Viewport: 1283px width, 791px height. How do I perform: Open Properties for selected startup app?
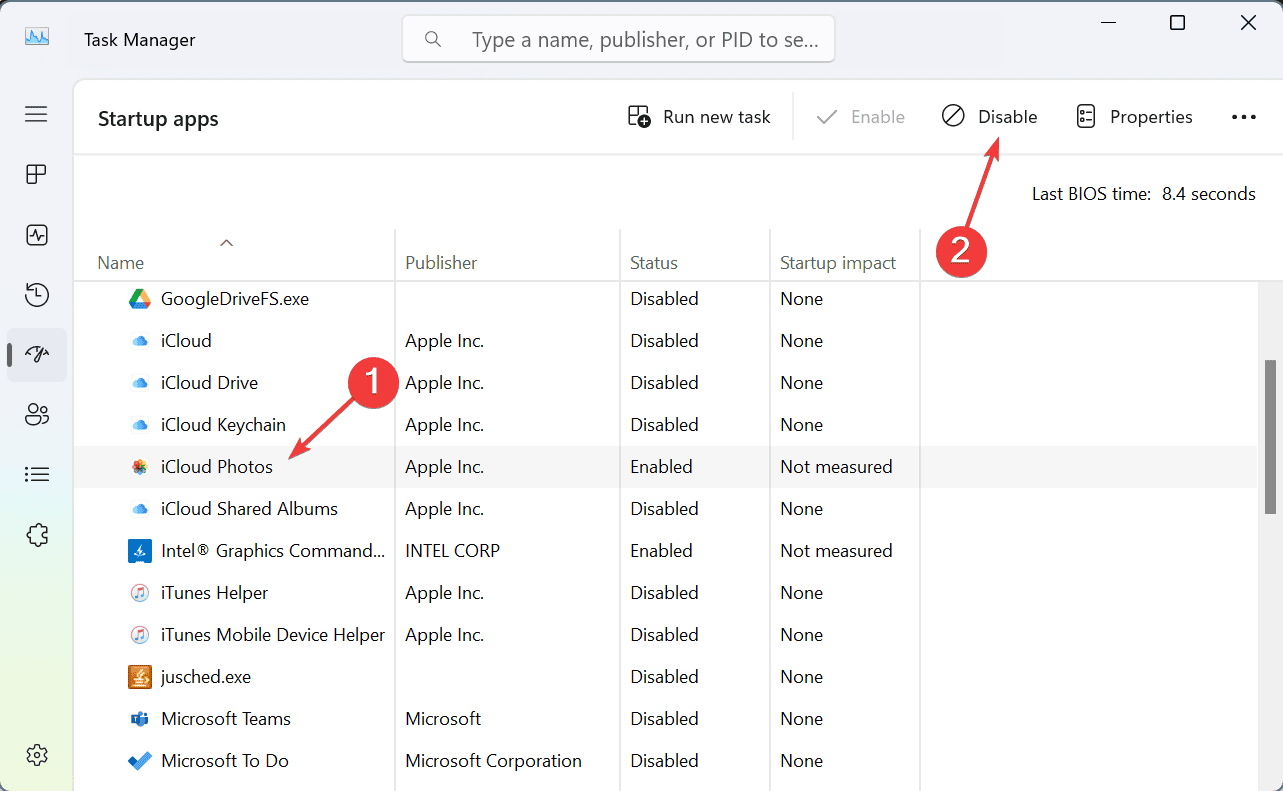point(1134,117)
